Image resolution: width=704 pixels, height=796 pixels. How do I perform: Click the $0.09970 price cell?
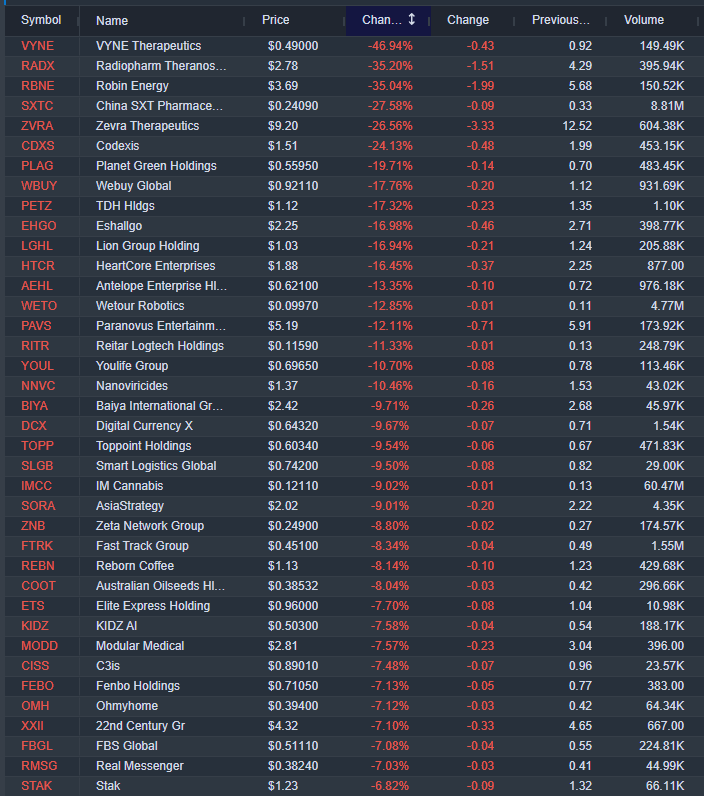pos(293,306)
